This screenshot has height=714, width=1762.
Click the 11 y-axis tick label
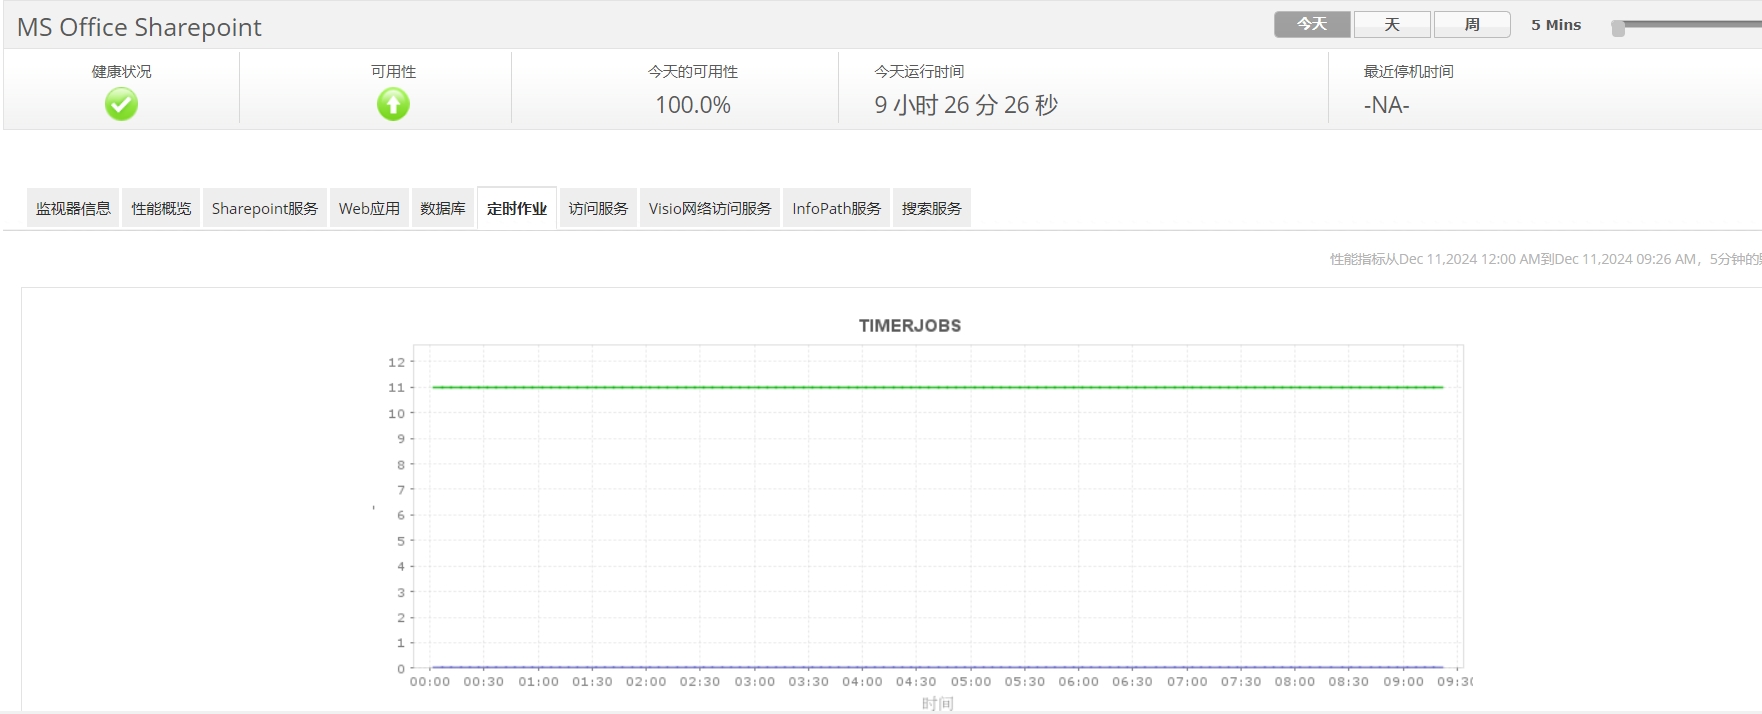(397, 387)
